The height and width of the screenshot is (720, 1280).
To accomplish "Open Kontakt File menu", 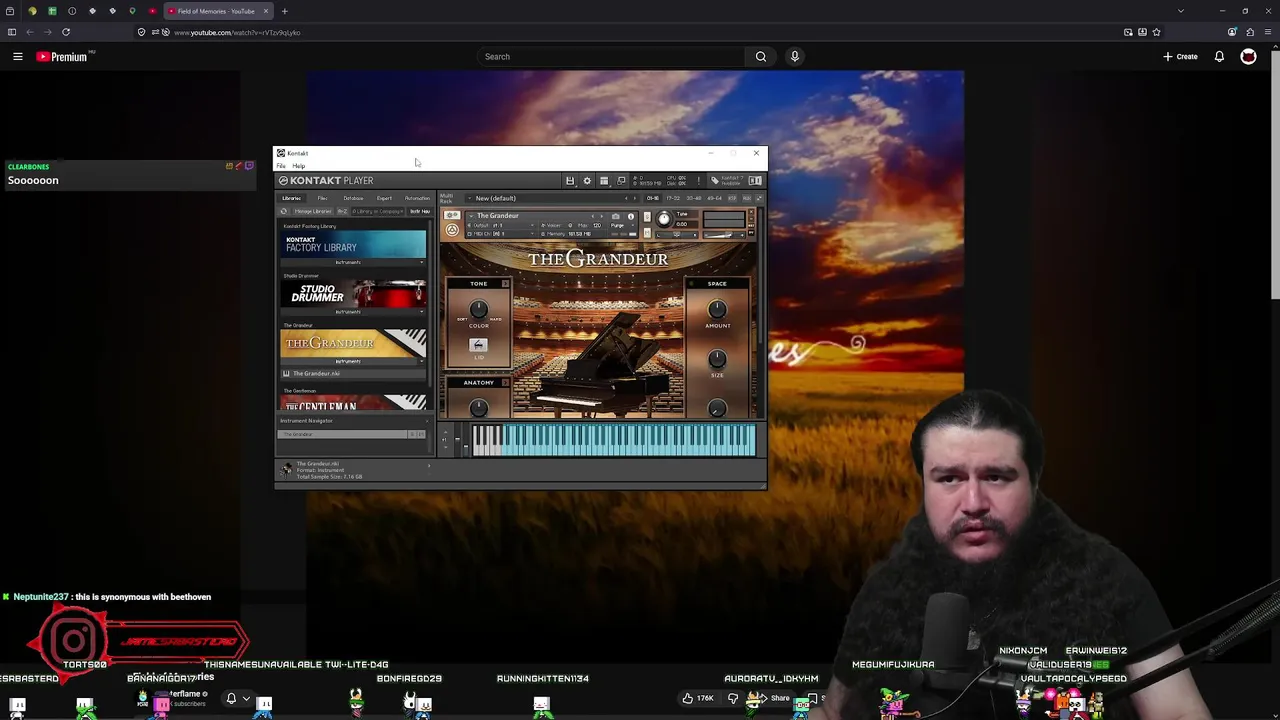I will click(281, 166).
